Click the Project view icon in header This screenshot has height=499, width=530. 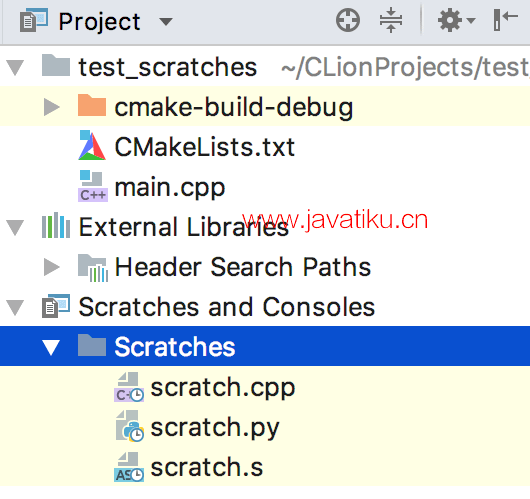point(33,21)
